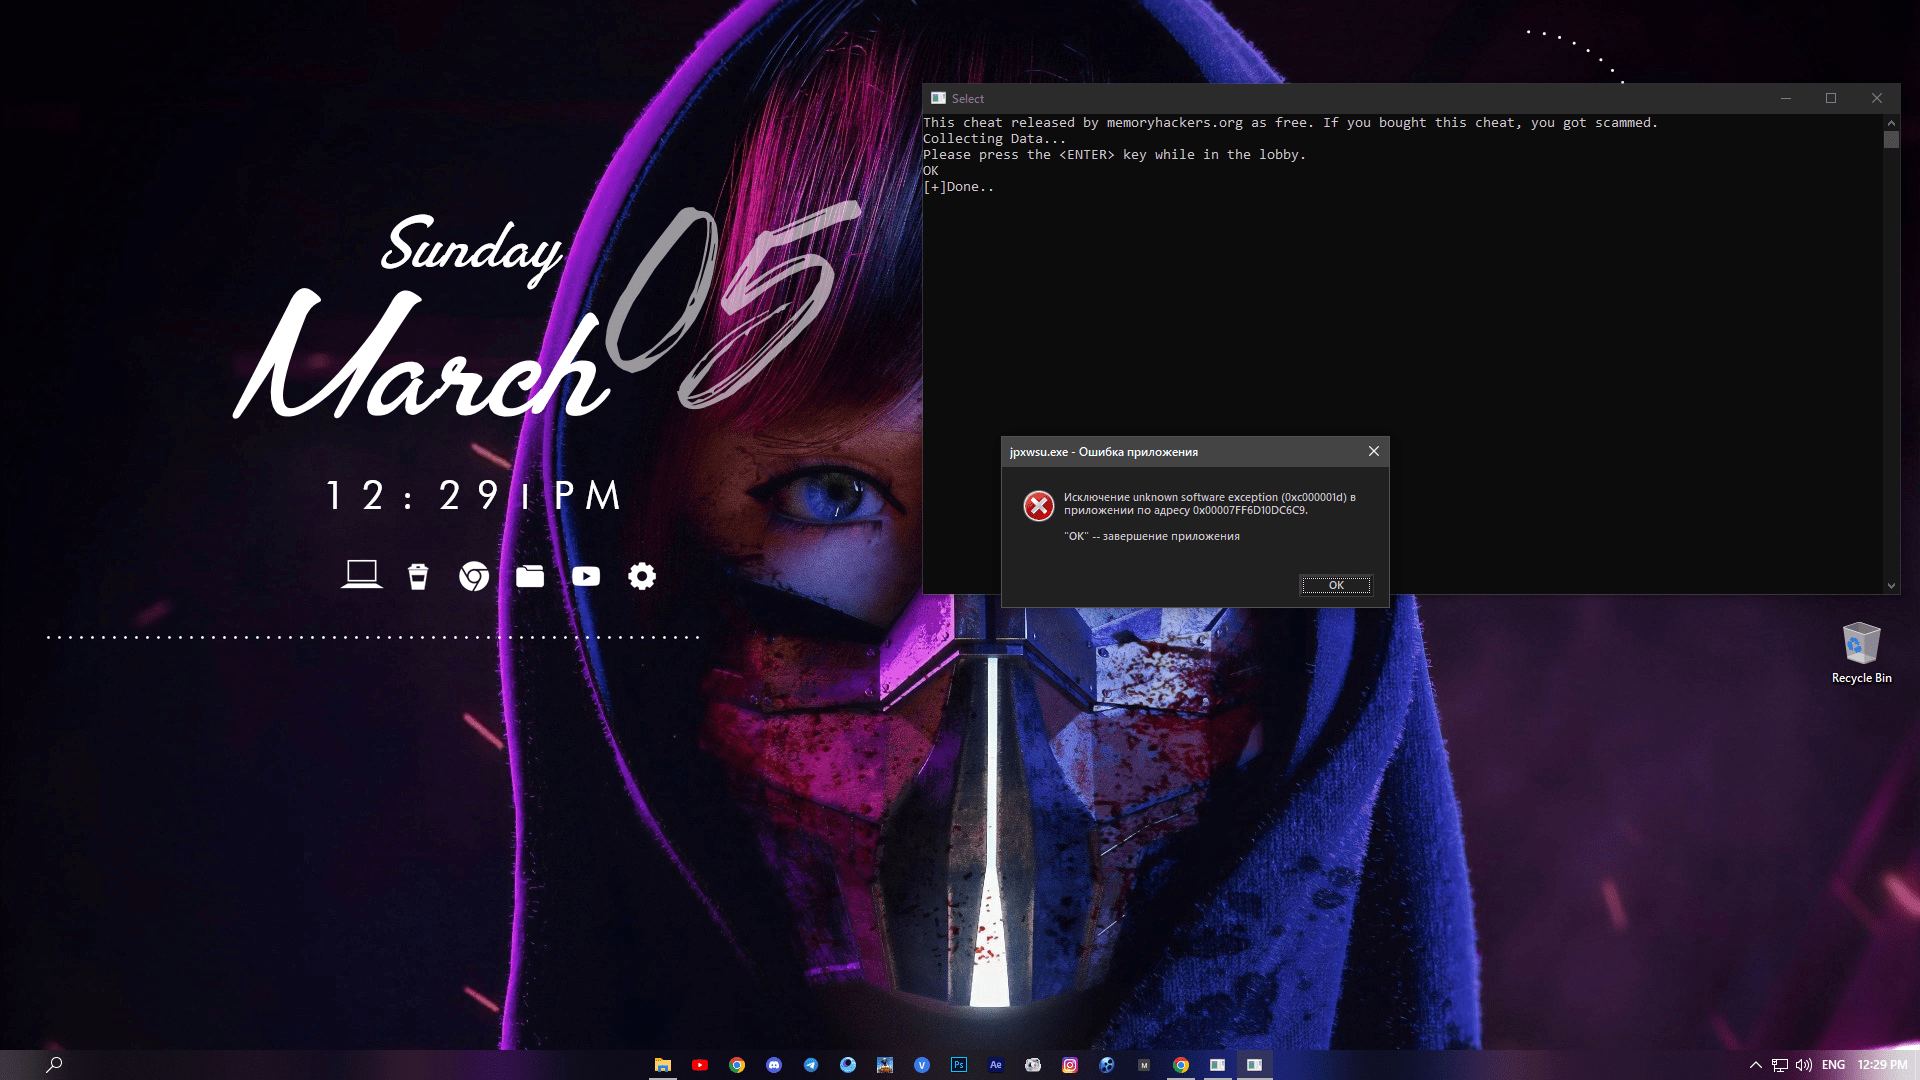Click OK in the jpxwsu.exe error dialog
The image size is (1920, 1080).
click(1336, 585)
